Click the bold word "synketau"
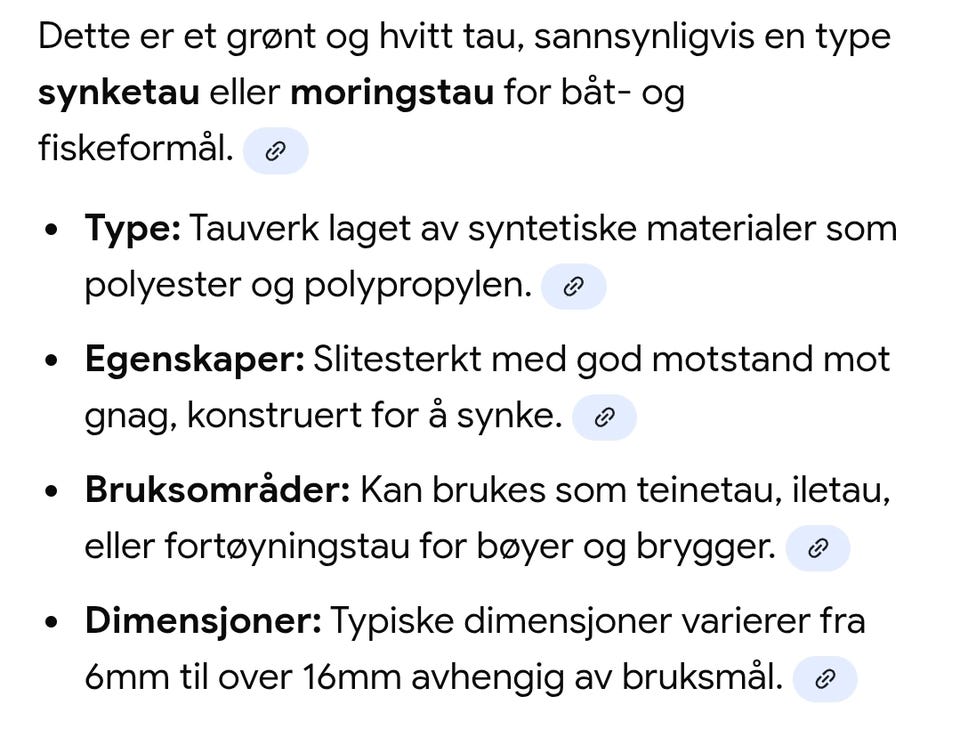This screenshot has height=745, width=960. tap(119, 94)
